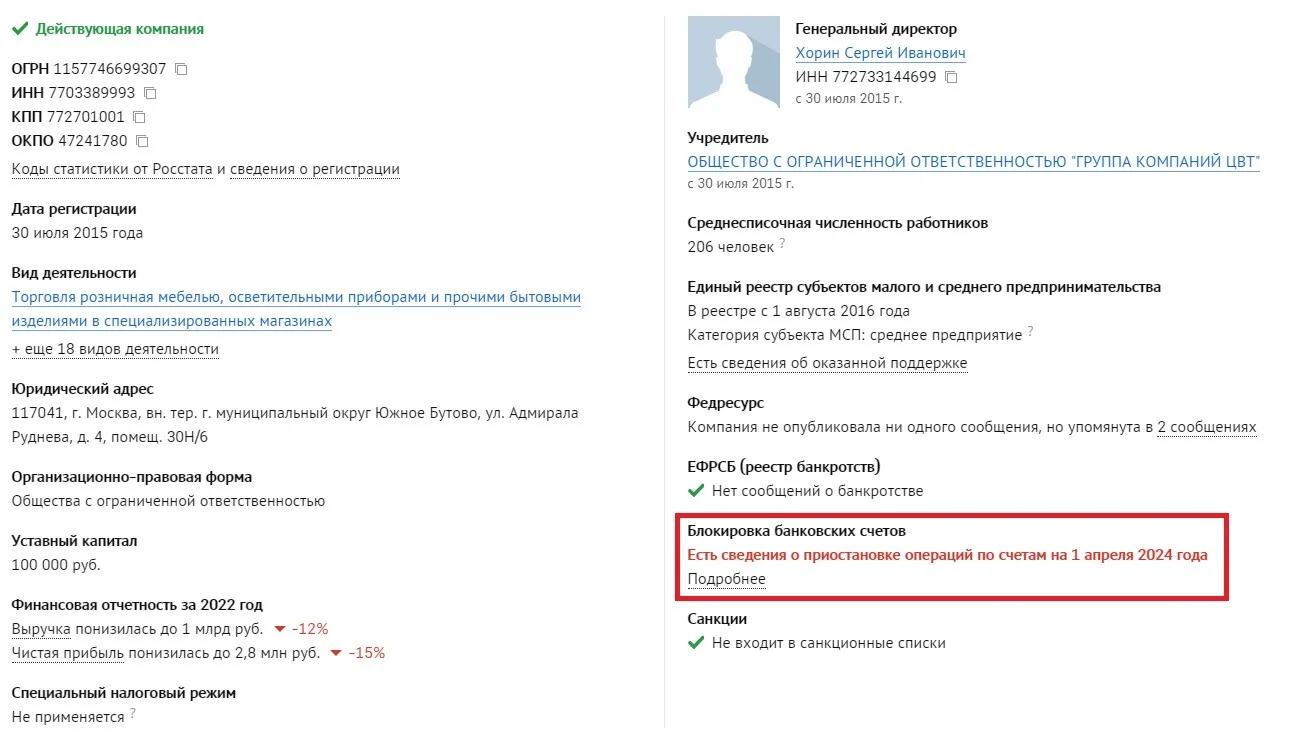Show Есть сведения об оказанной поддержке
Image resolution: width=1290 pixels, height=736 pixels.
(827, 363)
